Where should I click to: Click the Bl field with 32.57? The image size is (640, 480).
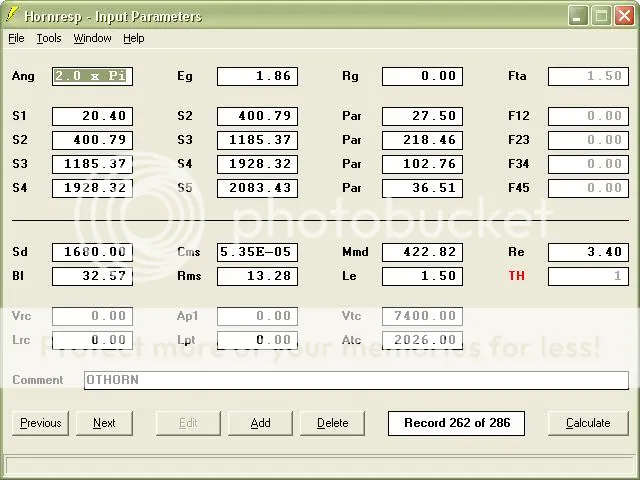92,277
